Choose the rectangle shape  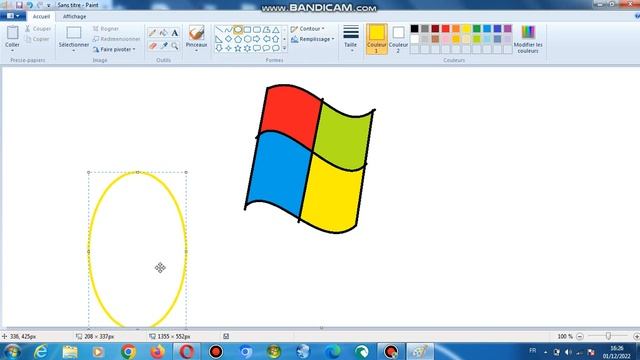point(247,30)
